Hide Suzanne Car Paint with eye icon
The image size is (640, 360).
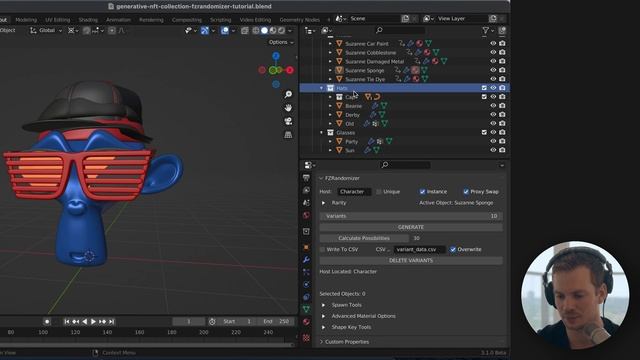click(x=493, y=43)
